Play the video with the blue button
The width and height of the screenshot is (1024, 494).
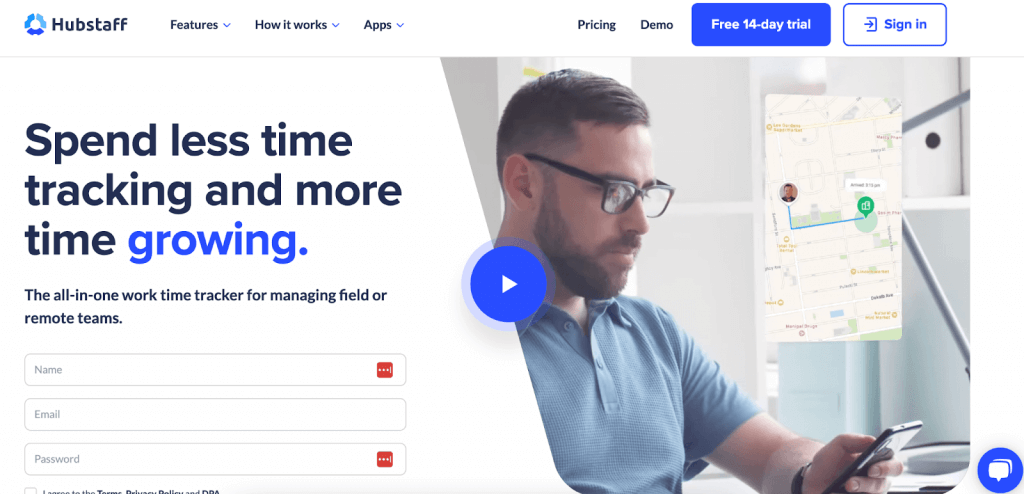pyautogui.click(x=508, y=284)
